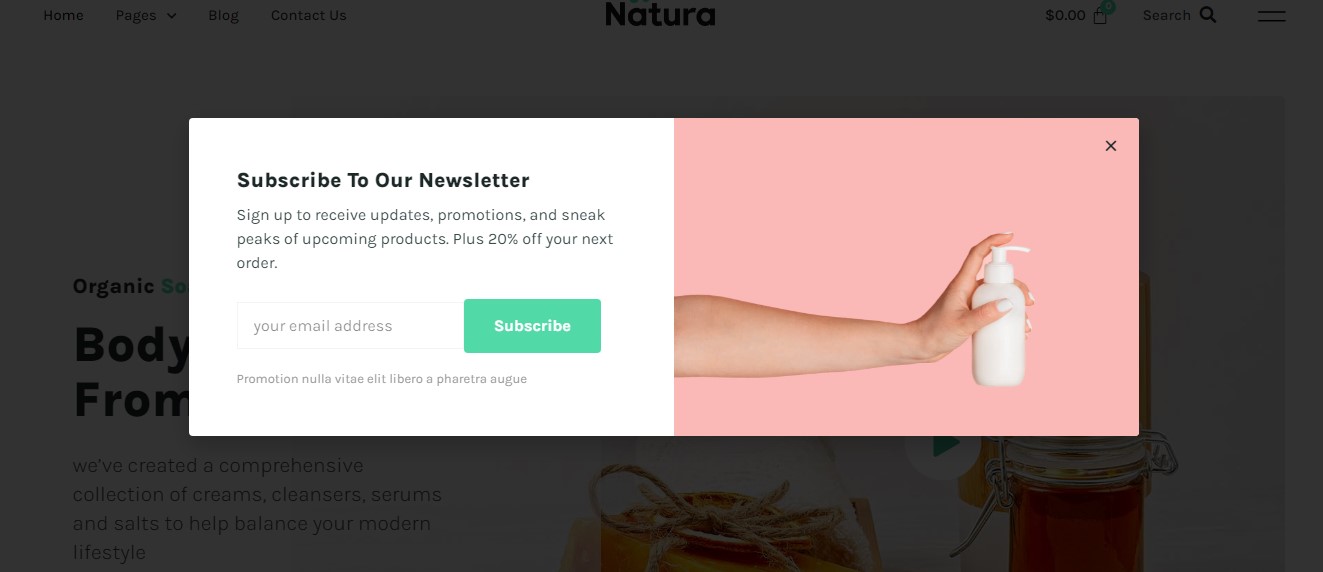
Task: Go to the Blog page
Action: (x=224, y=15)
